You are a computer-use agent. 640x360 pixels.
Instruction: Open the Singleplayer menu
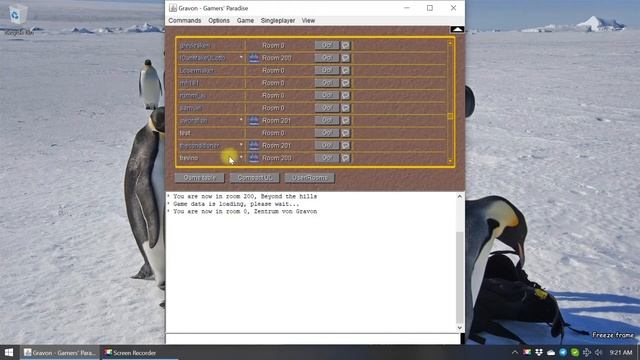(x=278, y=20)
